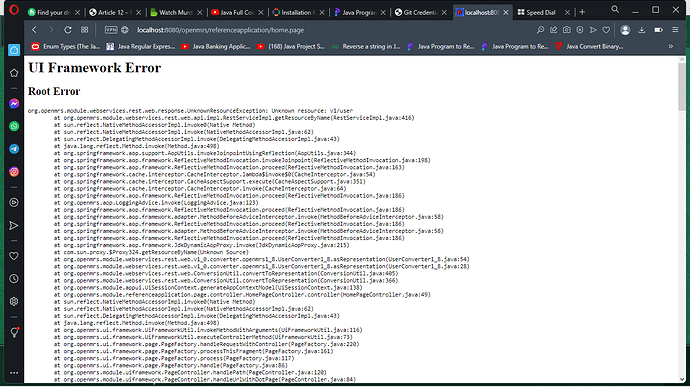Open Java Convert Binary bookmark
Viewport: 690px width, 387px height.
click(x=589, y=46)
